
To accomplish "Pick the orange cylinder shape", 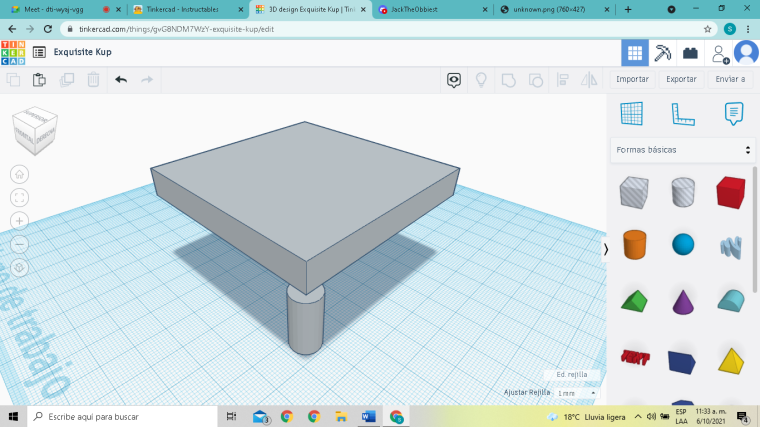I will (x=634, y=245).
